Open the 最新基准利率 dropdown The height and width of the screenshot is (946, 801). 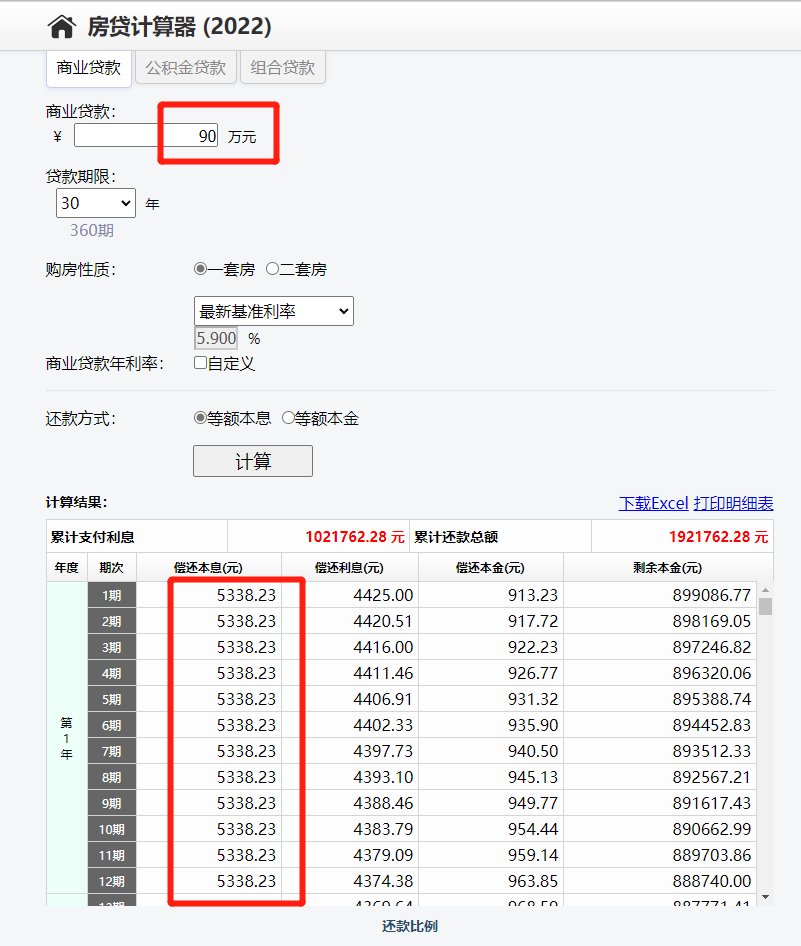(x=273, y=311)
